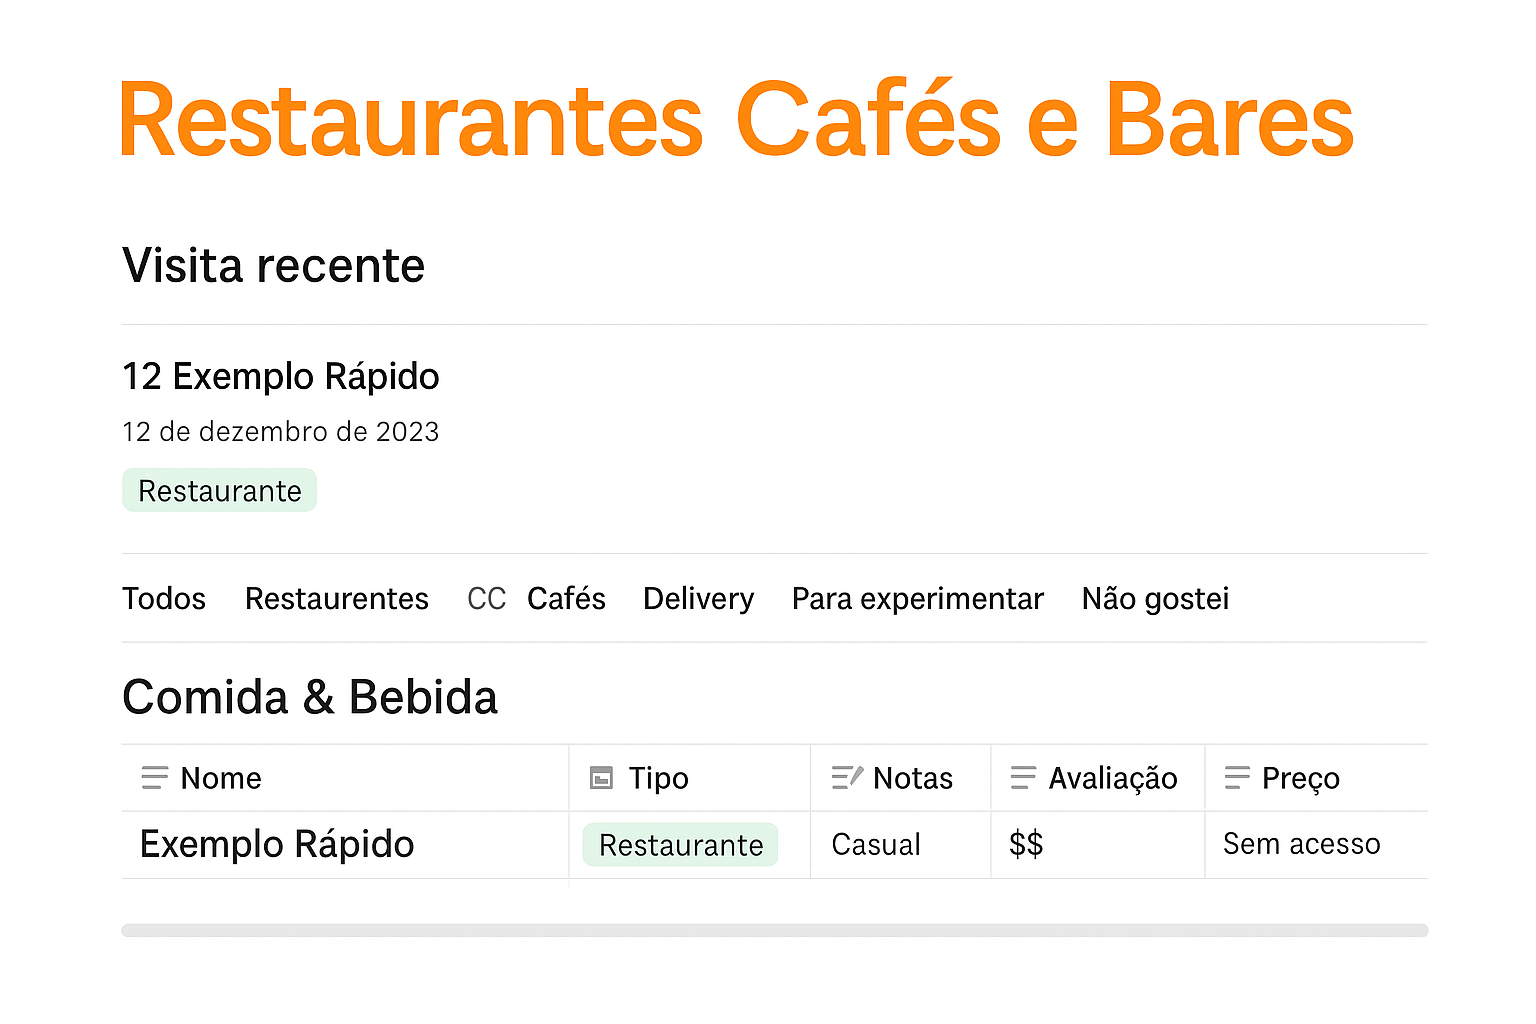Image resolution: width=1536 pixels, height=1024 pixels.
Task: Click the lines icon beside Avaliação
Action: (x=1024, y=778)
